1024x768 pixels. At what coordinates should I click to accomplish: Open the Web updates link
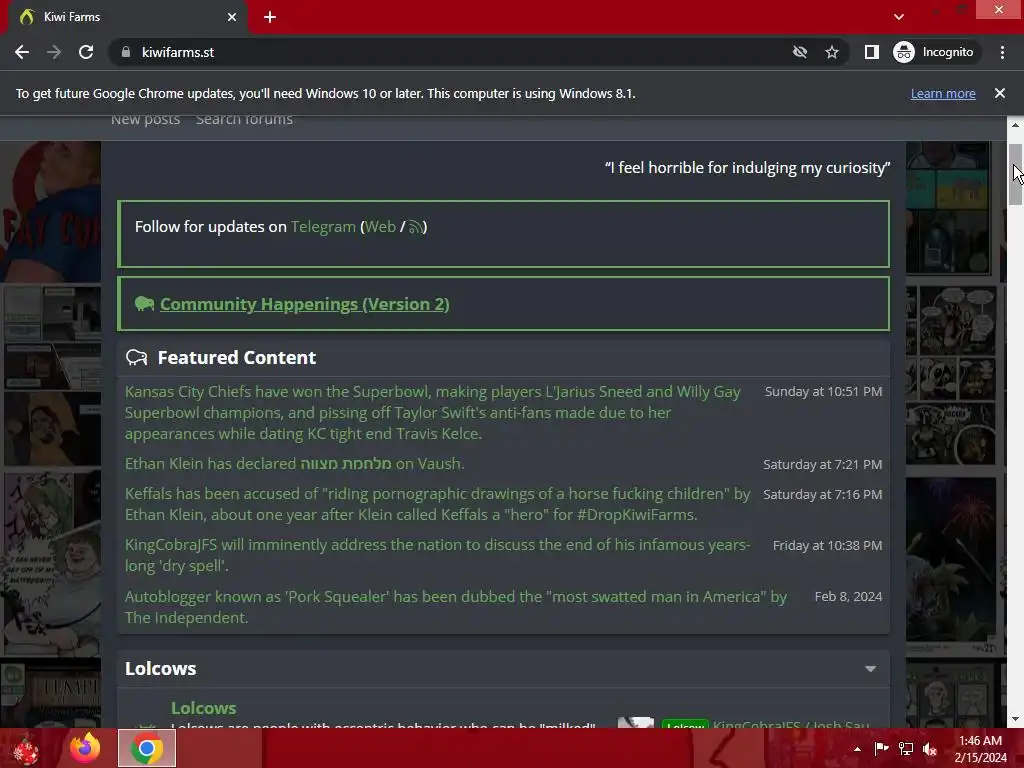point(380,227)
